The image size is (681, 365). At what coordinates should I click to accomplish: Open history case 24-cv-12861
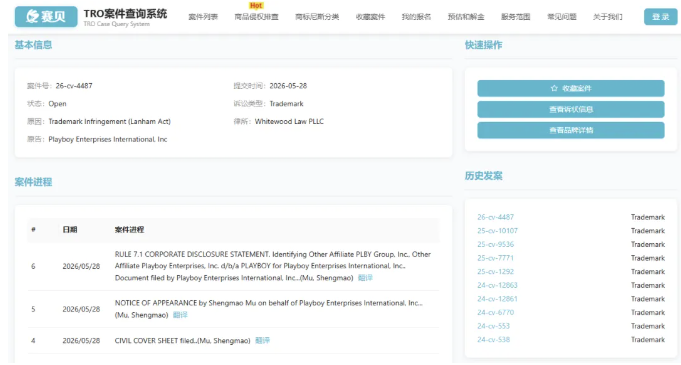click(x=497, y=299)
